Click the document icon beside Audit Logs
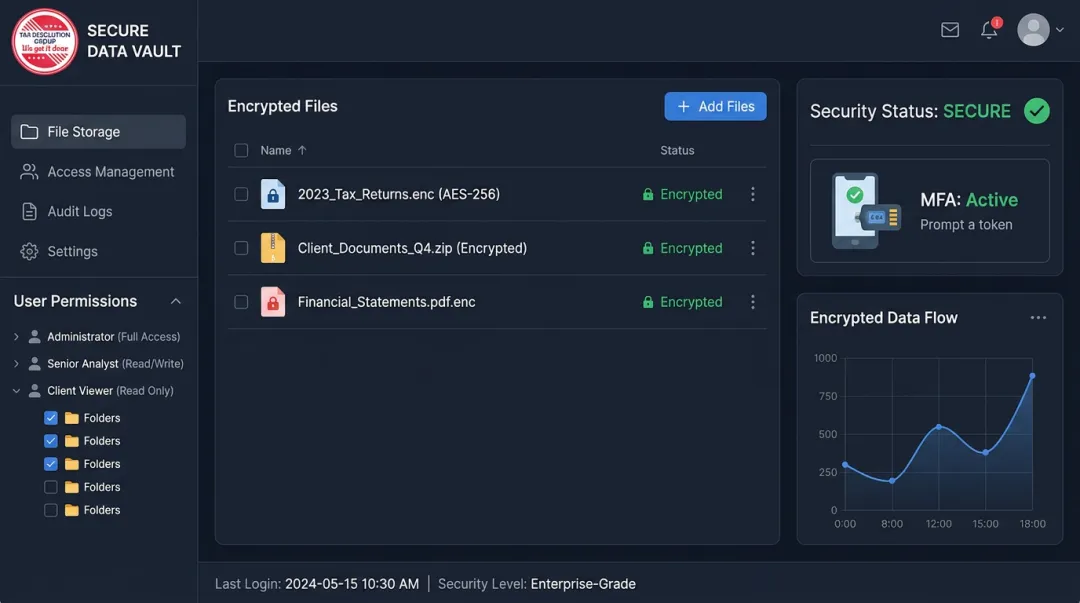The height and width of the screenshot is (603, 1080). 29,212
